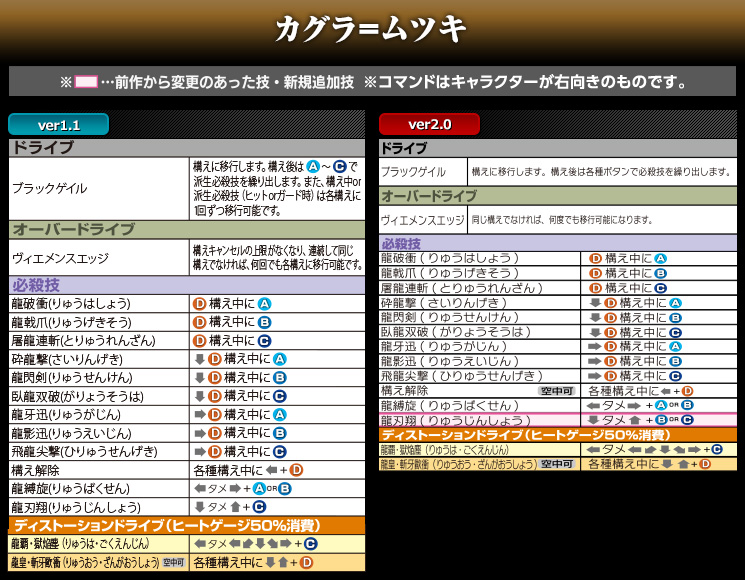745x580 pixels.
Task: Click the ver1.1 blue version badge
Action: (58, 124)
